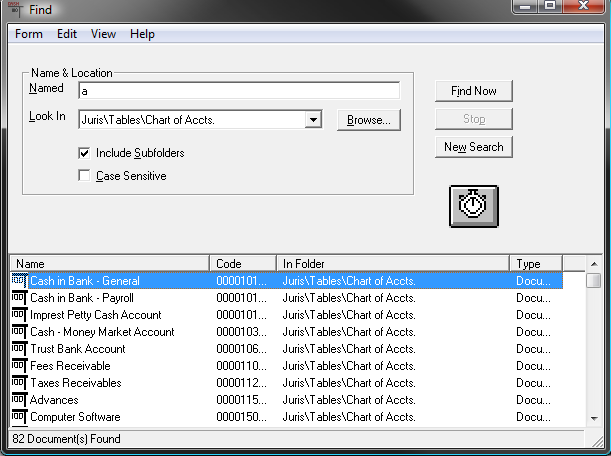Click the stopwatch search icon

coord(473,206)
